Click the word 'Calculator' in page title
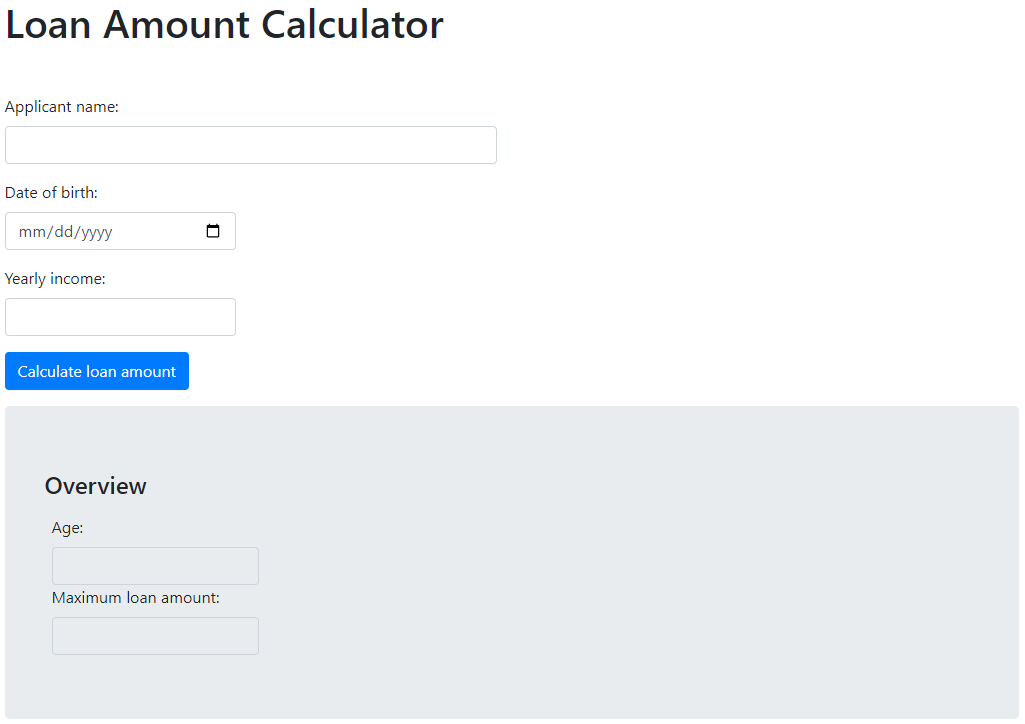 pyautogui.click(x=352, y=25)
